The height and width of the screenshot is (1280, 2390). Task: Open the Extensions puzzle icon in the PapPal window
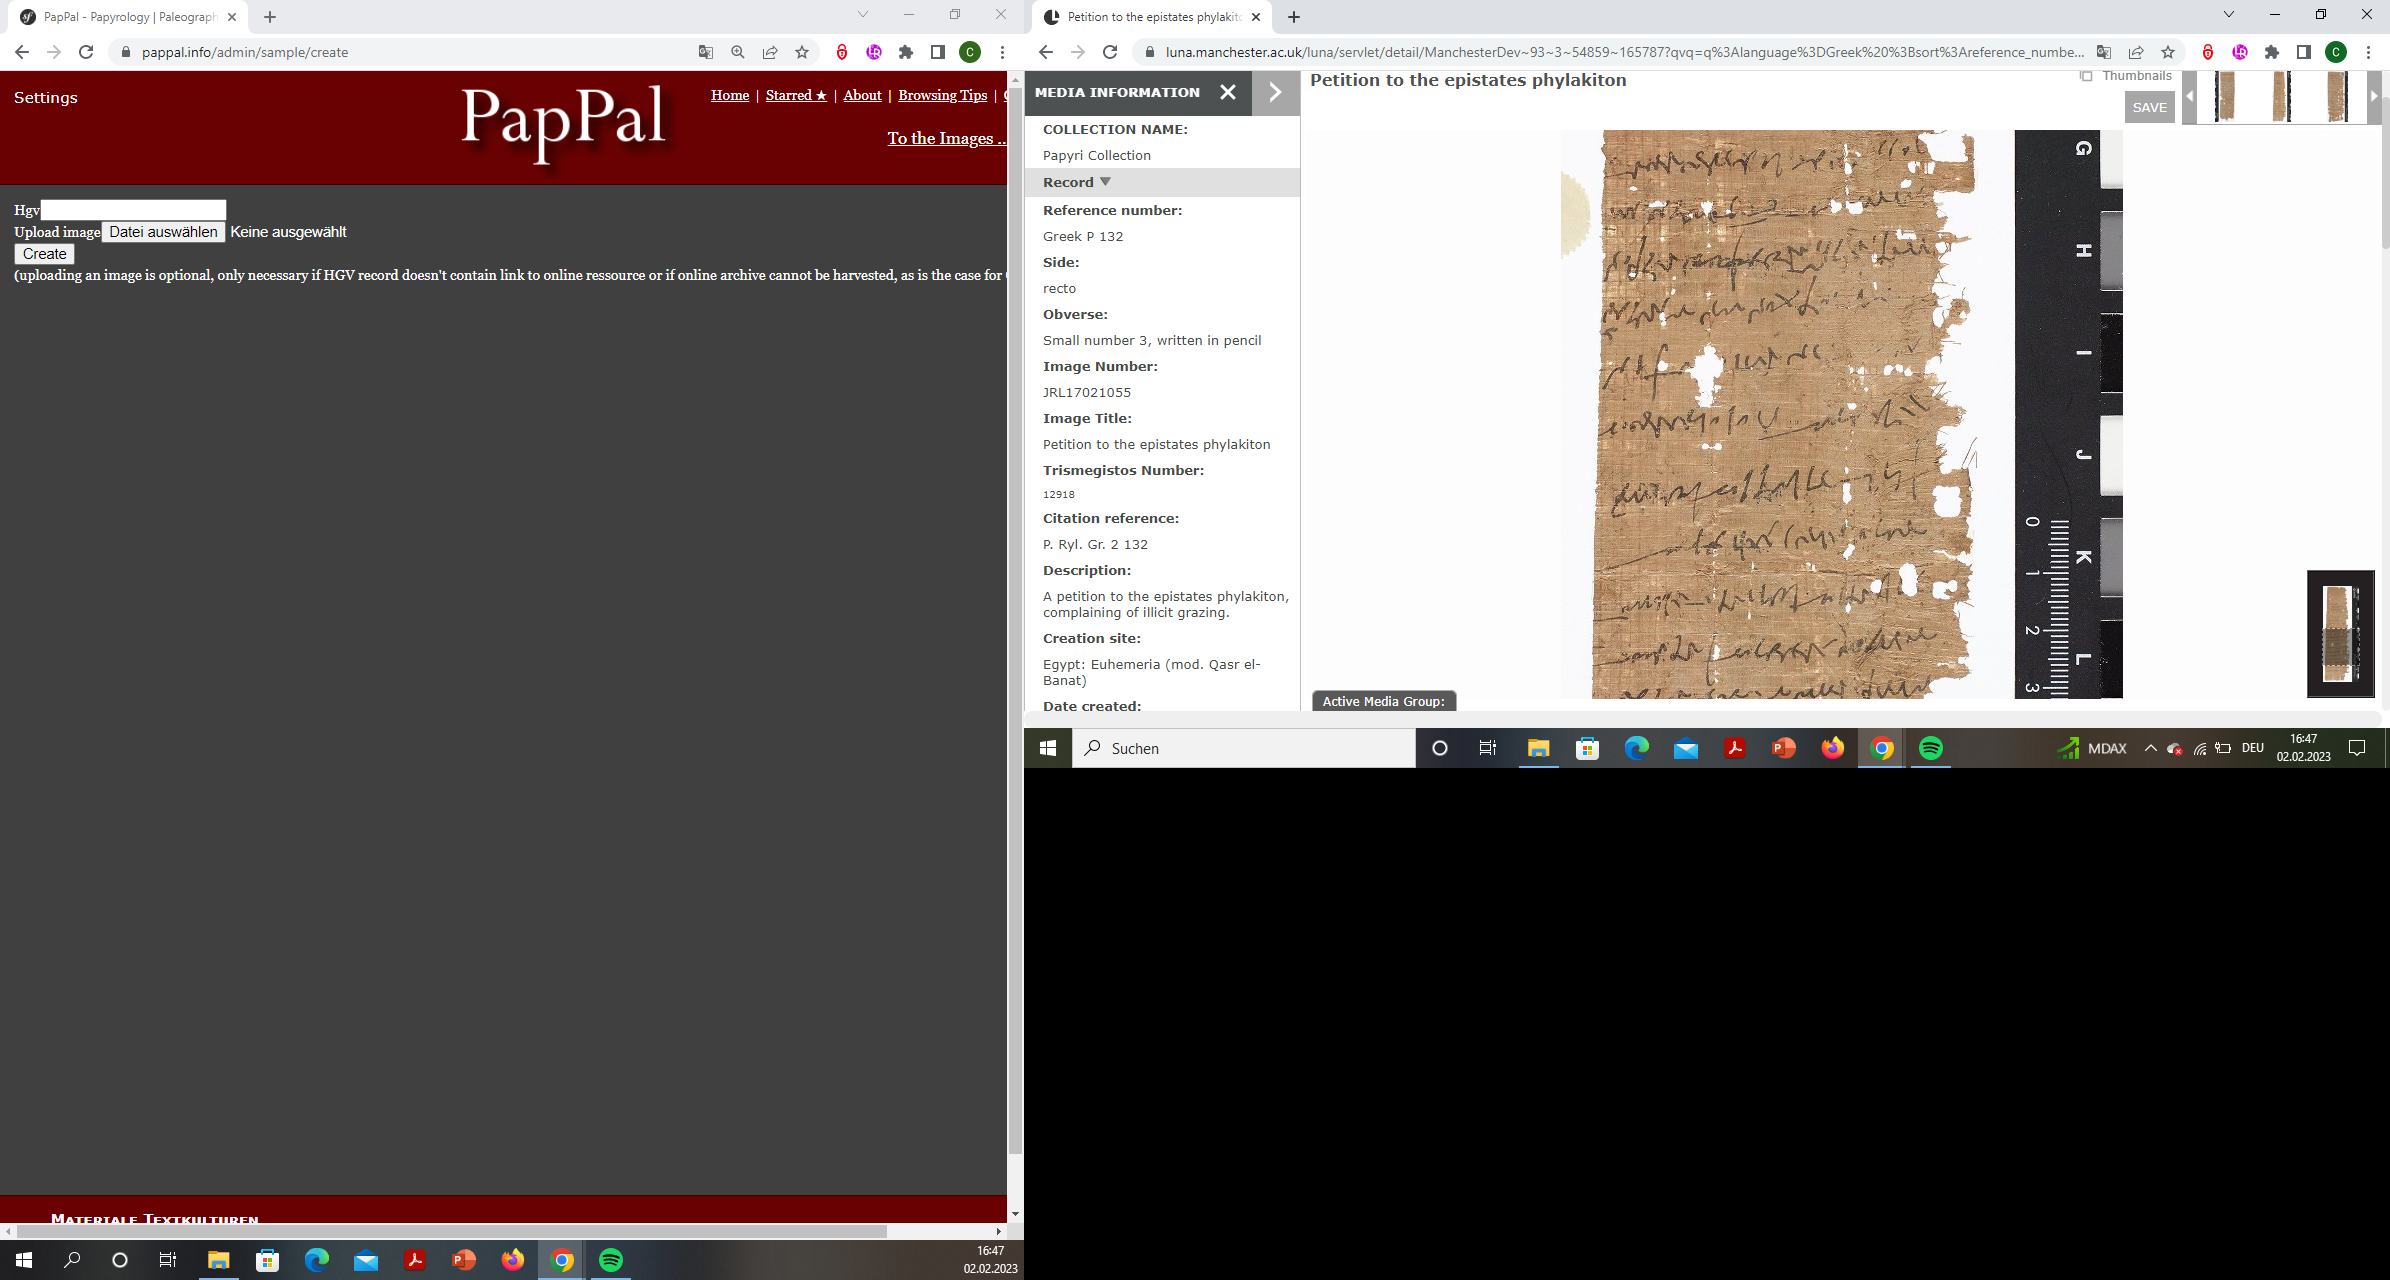tap(906, 52)
